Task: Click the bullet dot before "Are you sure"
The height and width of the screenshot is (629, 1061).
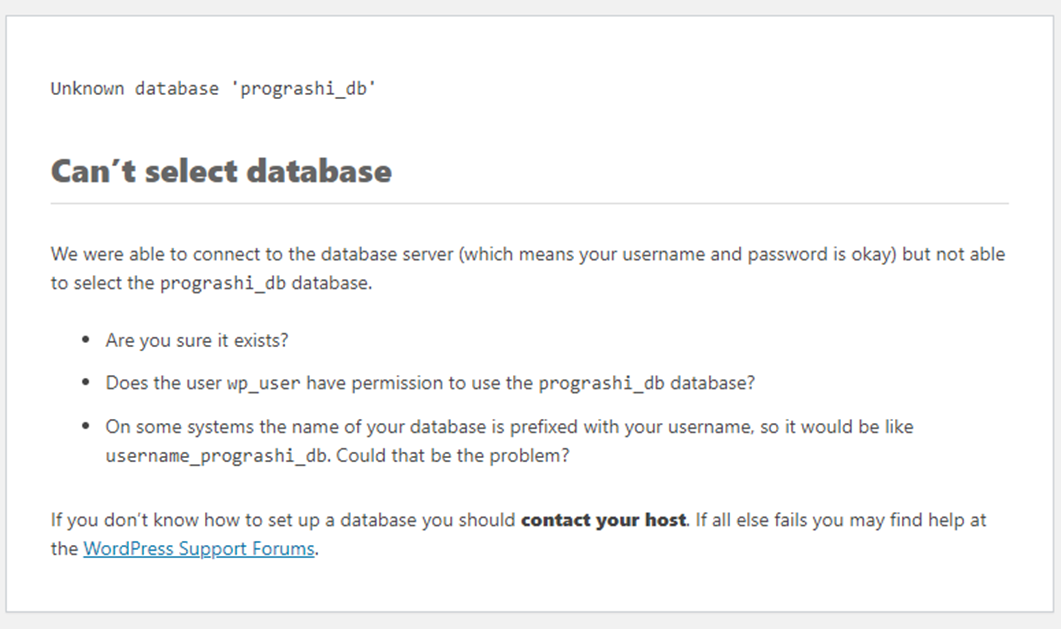Action: click(x=87, y=341)
